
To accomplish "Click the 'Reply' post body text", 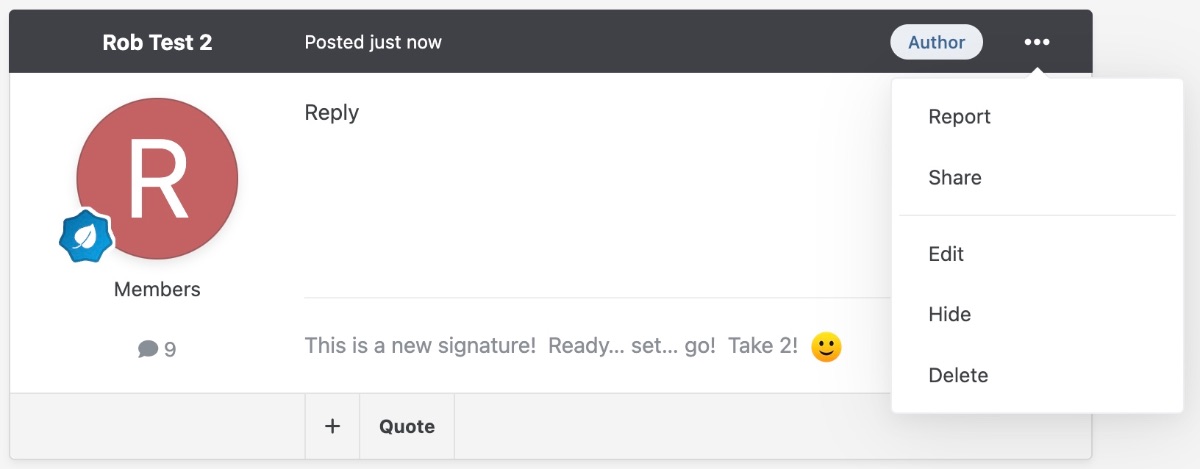I will click(332, 113).
